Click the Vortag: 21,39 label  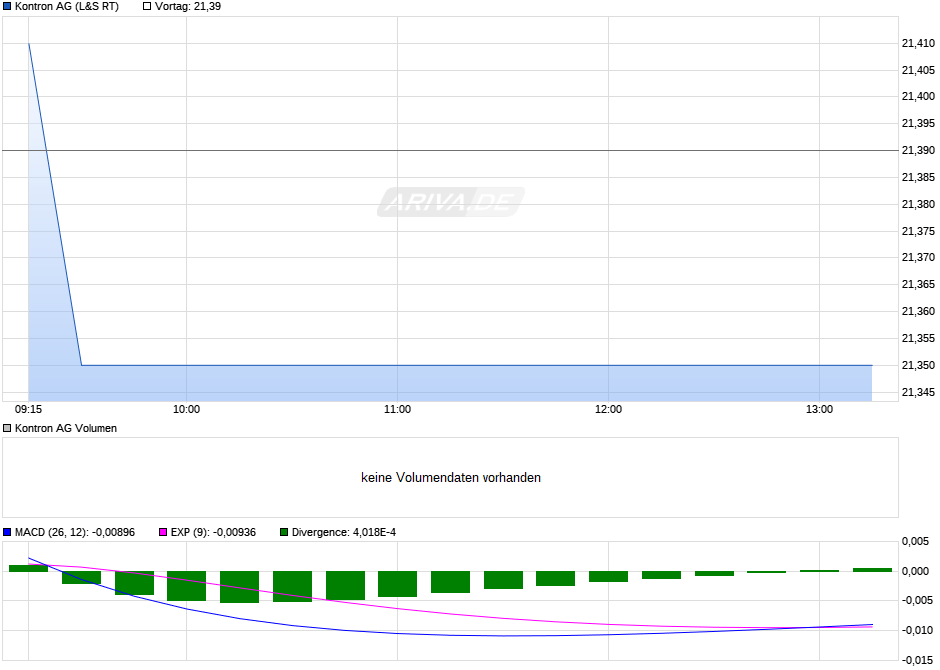tap(188, 7)
